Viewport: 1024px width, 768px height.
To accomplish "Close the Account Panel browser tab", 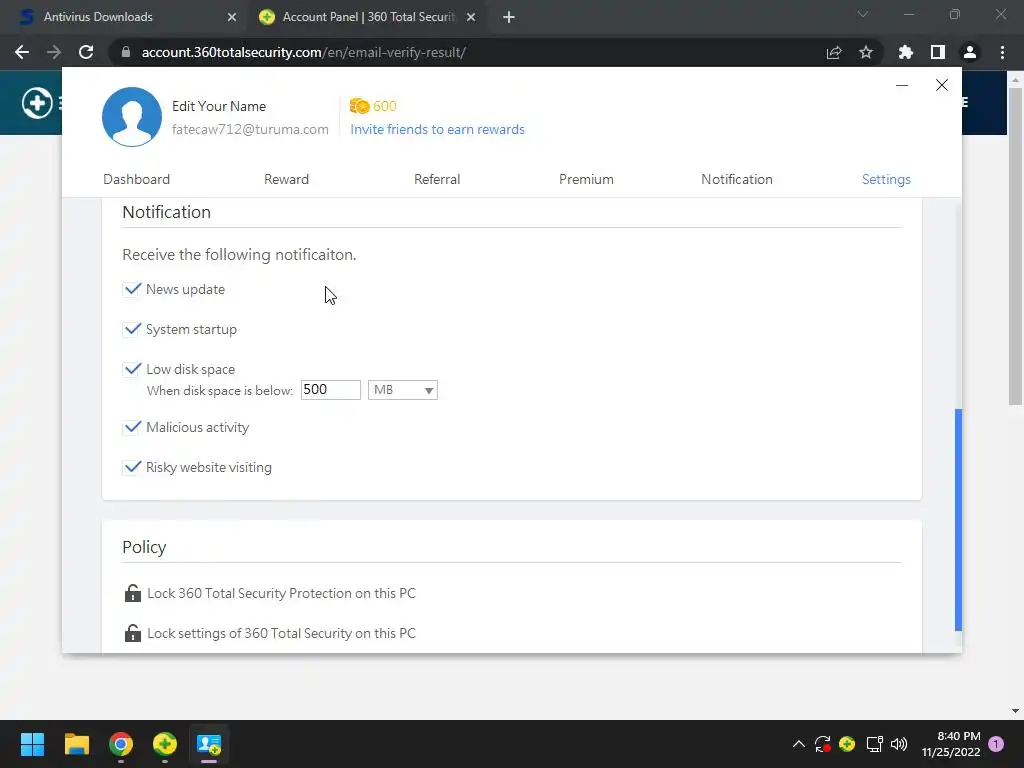I will pos(471,17).
